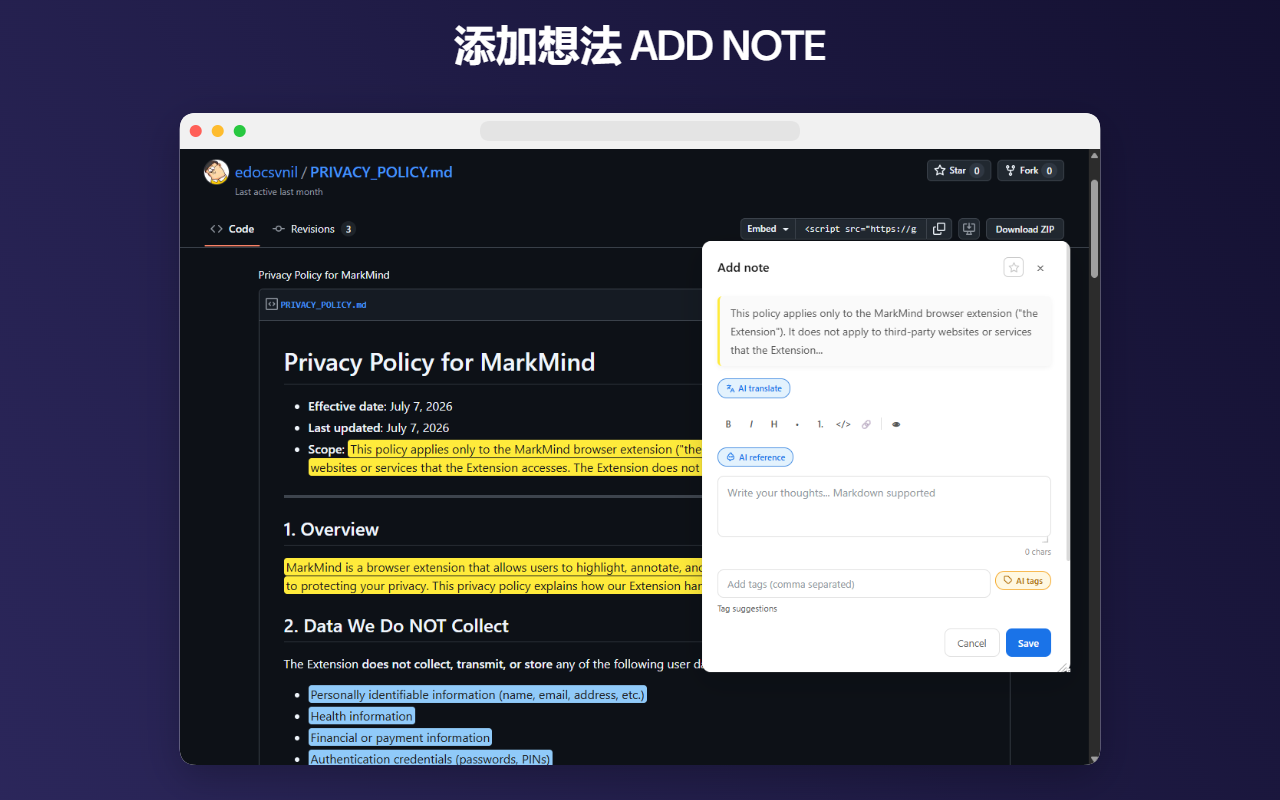Viewport: 1280px width, 800px height.
Task: Apply italic formatting in note toolbar
Action: tap(751, 424)
